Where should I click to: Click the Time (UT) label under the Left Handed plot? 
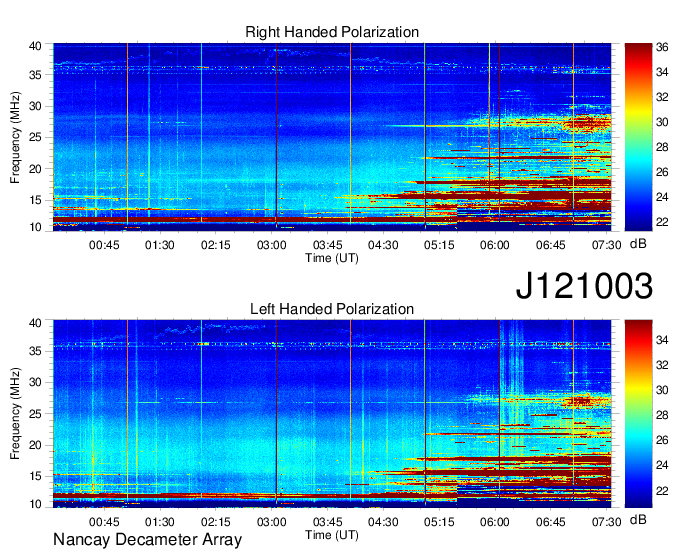[332, 535]
